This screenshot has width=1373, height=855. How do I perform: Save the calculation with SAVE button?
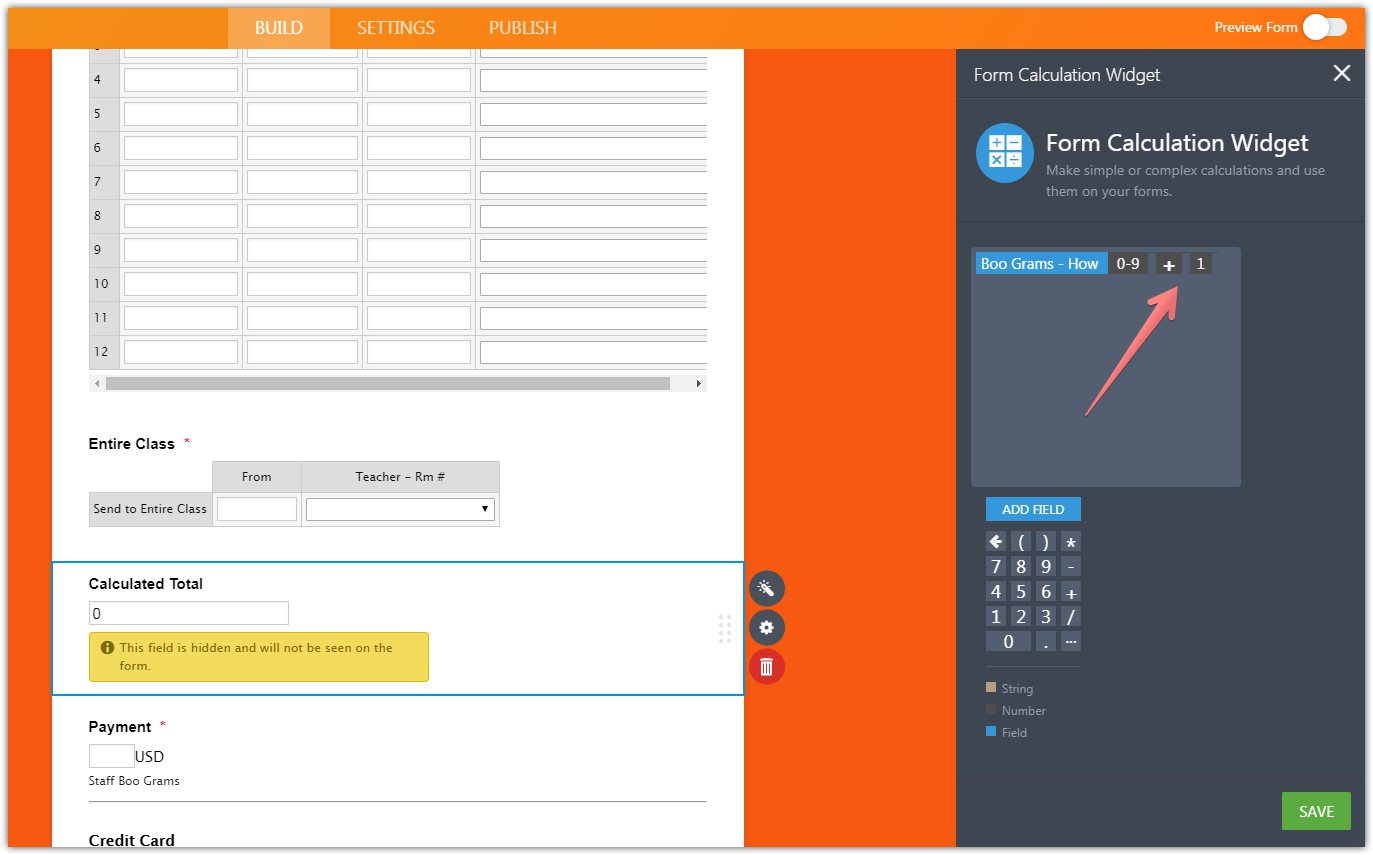[x=1315, y=811]
